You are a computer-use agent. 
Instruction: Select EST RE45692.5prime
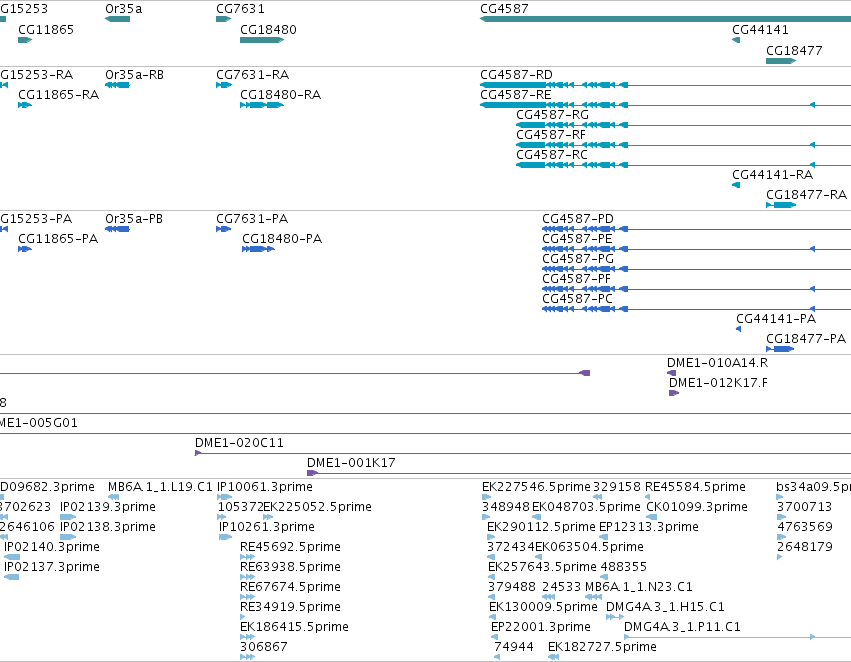pyautogui.click(x=247, y=557)
